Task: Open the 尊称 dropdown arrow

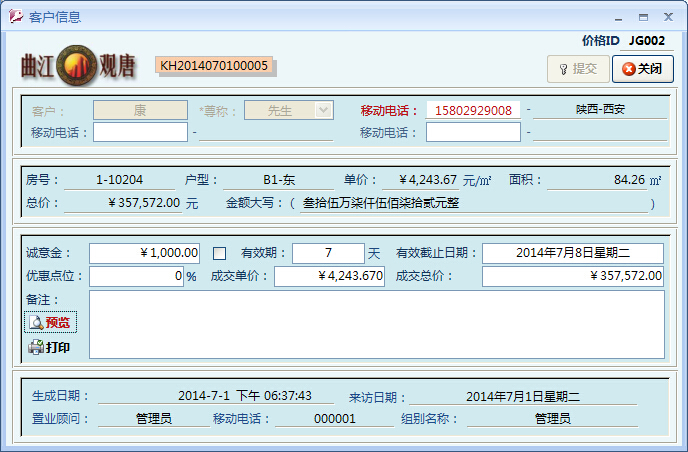Action: [323, 110]
